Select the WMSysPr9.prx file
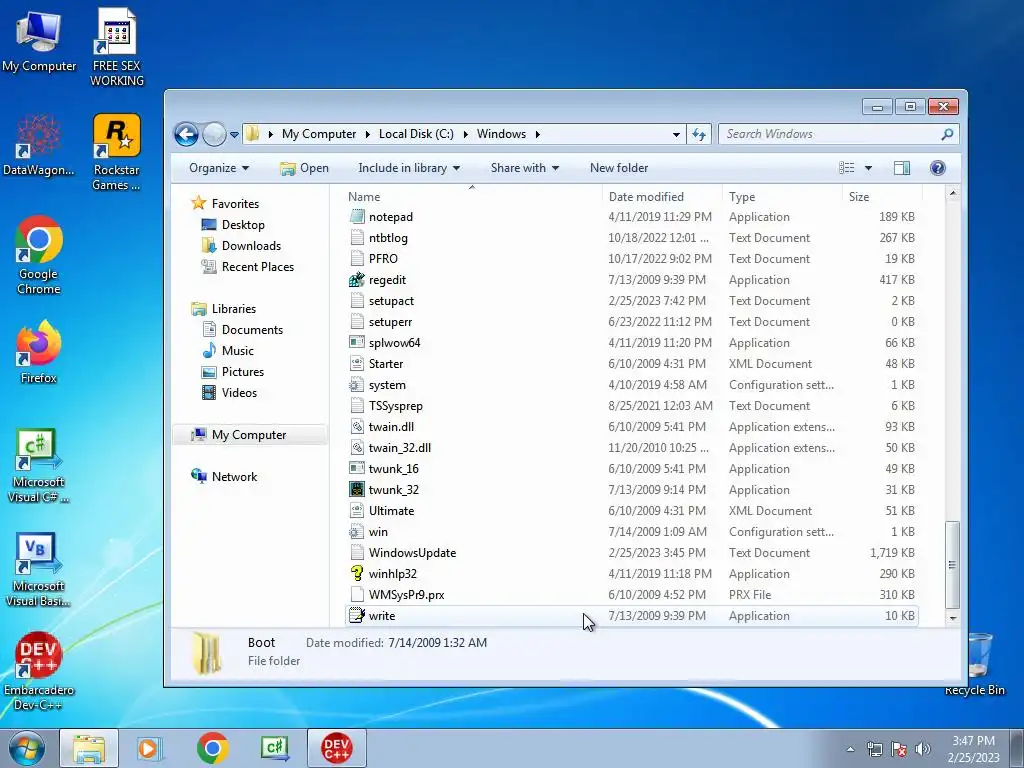Viewport: 1024px width, 768px height. click(x=406, y=594)
